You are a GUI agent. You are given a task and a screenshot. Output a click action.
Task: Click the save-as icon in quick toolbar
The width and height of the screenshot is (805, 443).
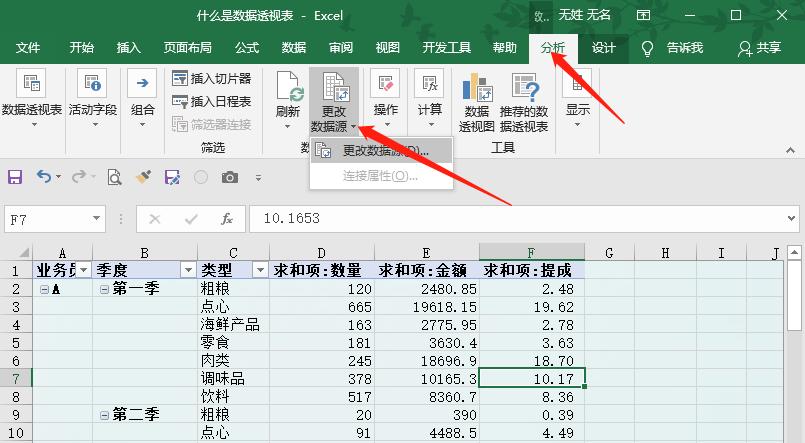click(x=172, y=178)
